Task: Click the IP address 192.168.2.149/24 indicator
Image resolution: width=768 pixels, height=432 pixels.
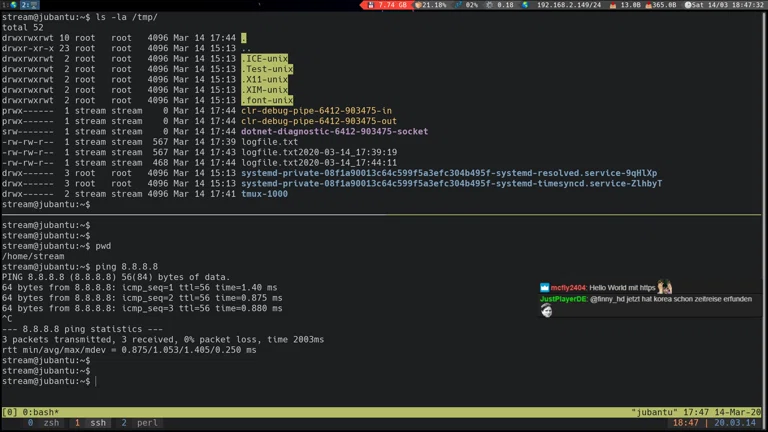Action: [x=567, y=5]
